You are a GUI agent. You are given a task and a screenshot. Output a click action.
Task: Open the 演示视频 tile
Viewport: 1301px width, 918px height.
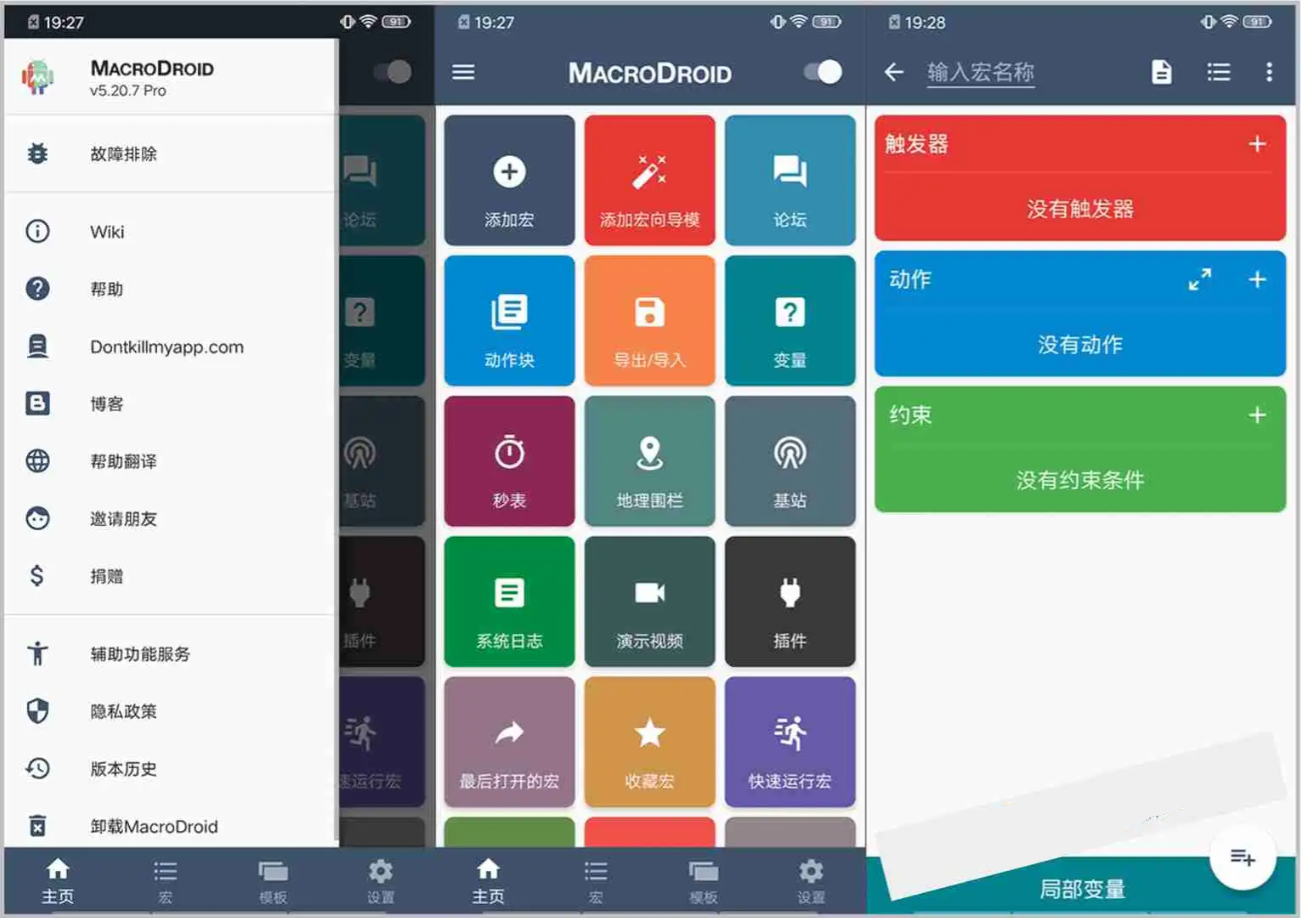point(650,602)
